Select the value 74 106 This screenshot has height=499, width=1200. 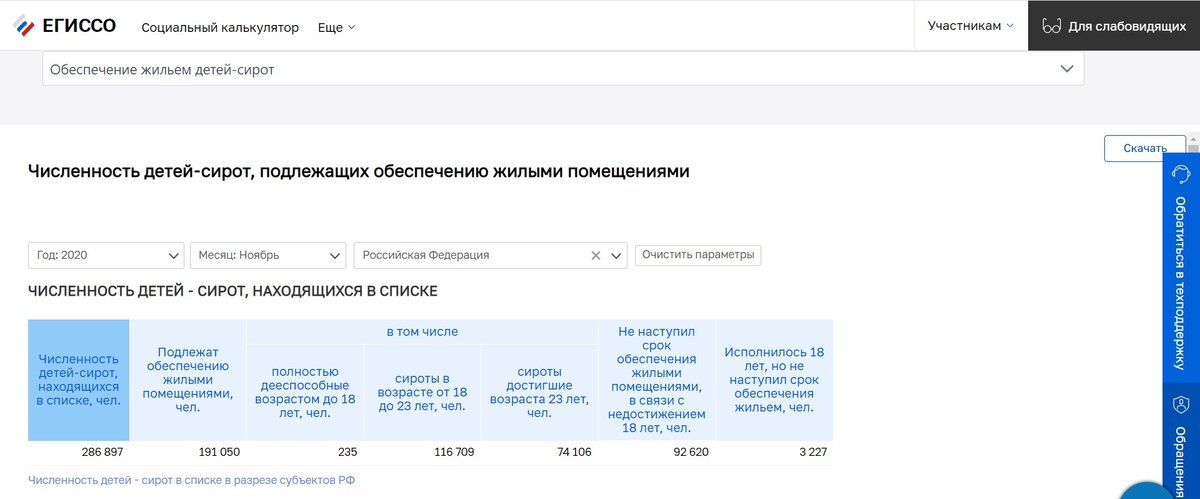click(573, 452)
